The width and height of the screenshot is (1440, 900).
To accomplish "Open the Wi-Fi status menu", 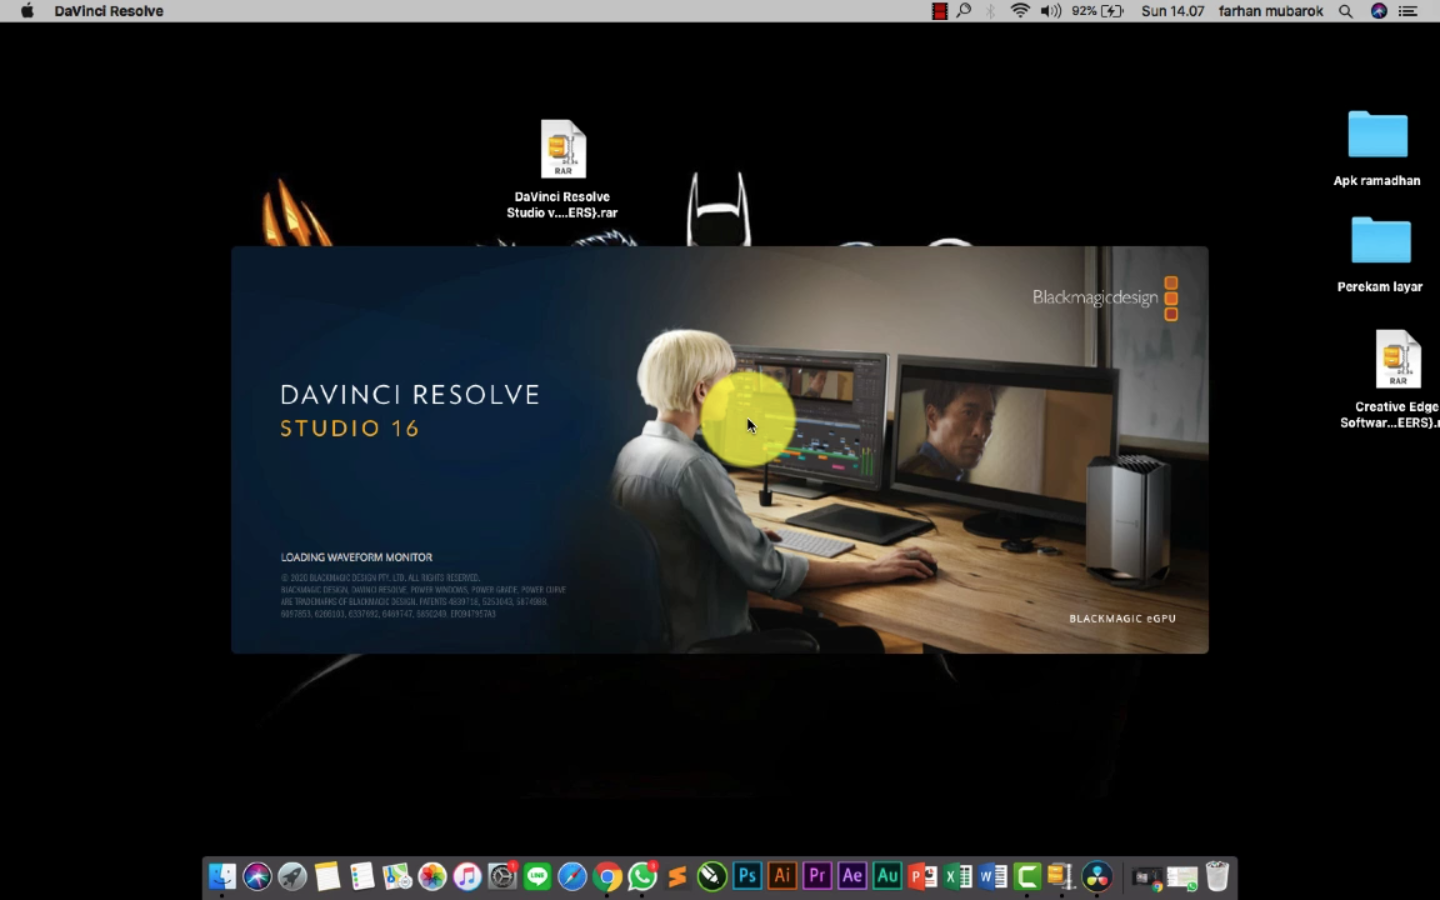I will tap(1020, 11).
